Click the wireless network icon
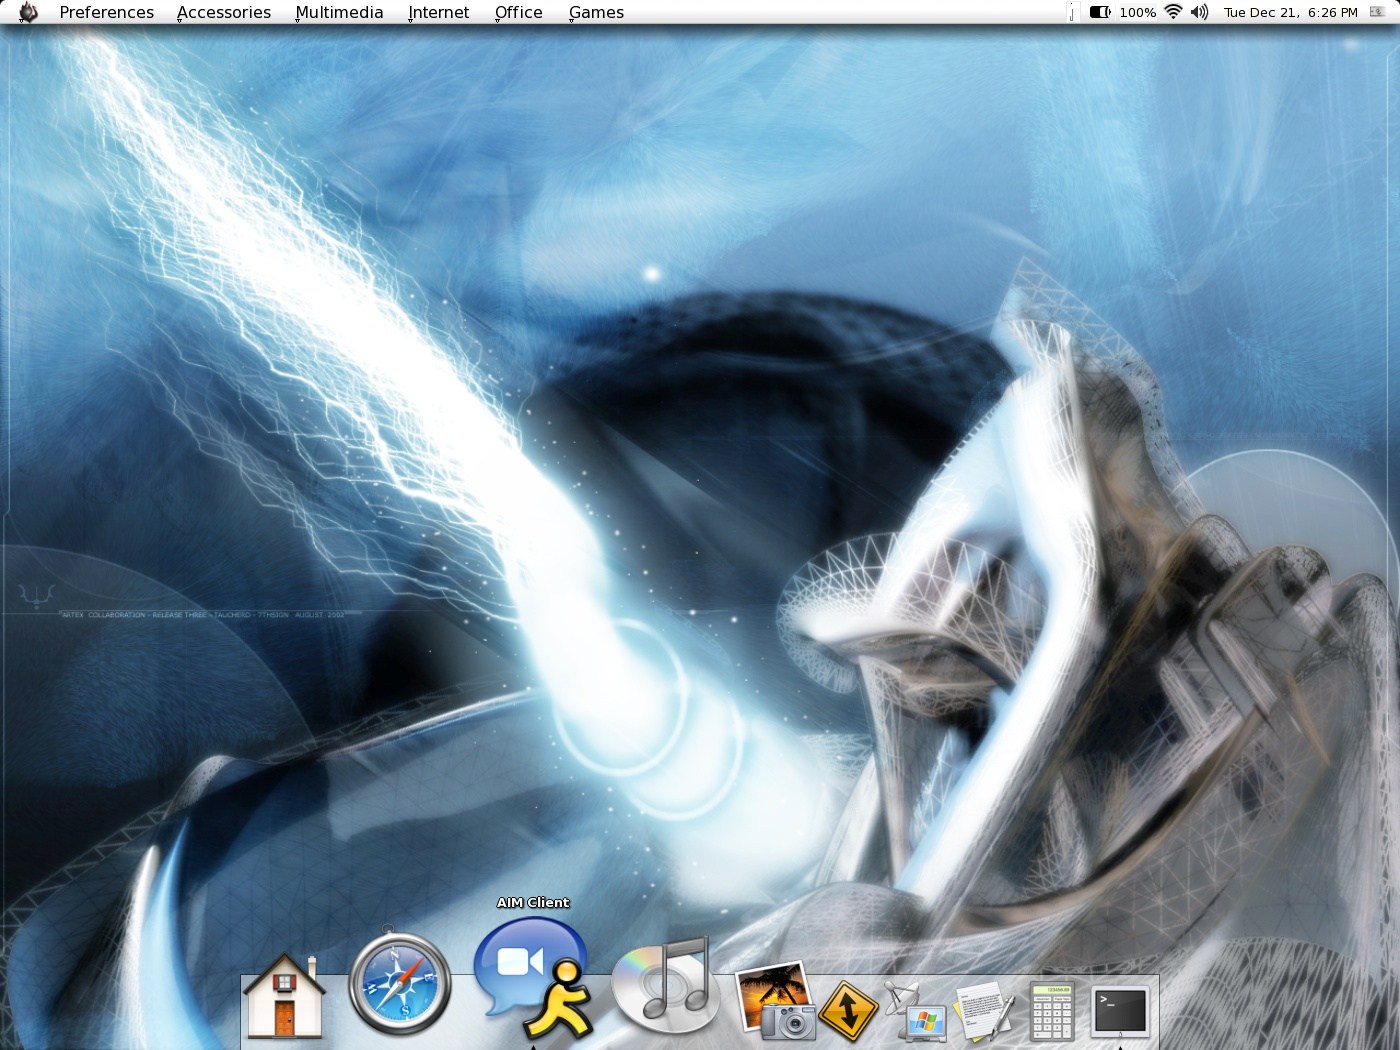The width and height of the screenshot is (1400, 1050). pos(1174,12)
